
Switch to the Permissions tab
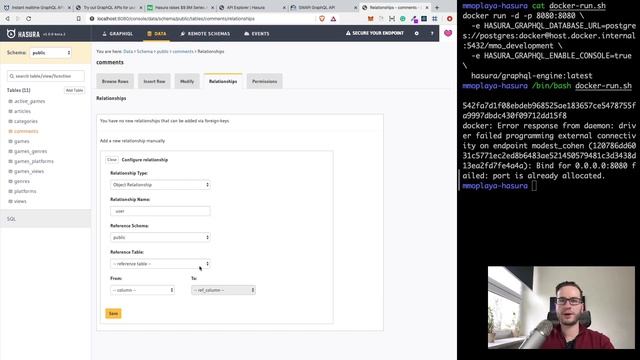[264, 81]
